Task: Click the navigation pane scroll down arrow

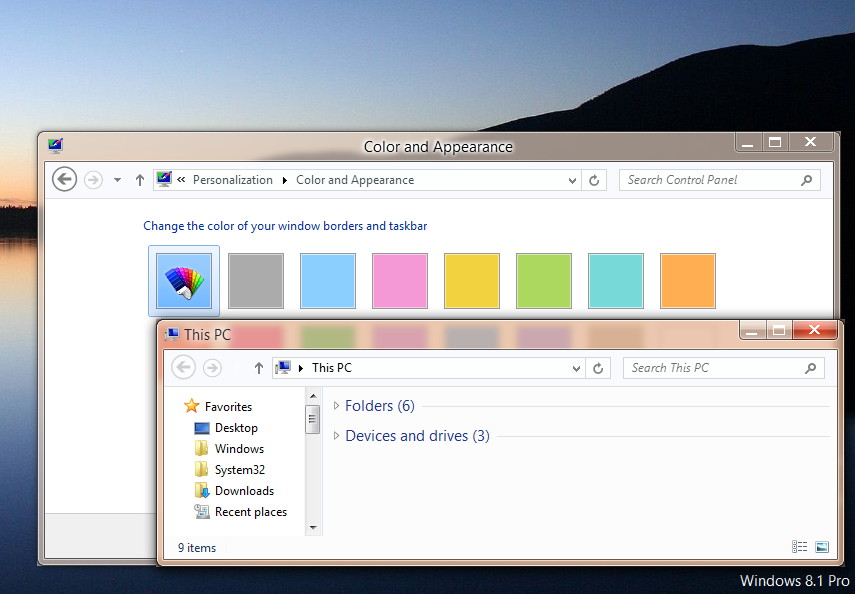Action: pyautogui.click(x=313, y=527)
